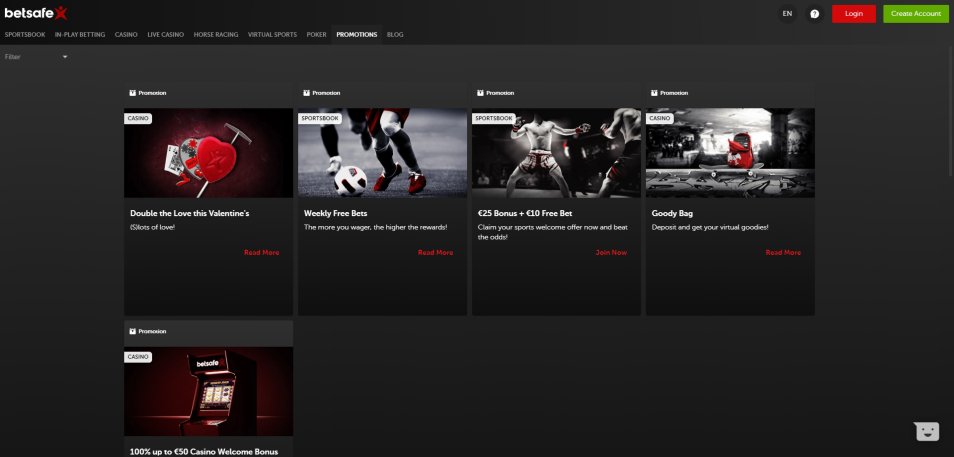Viewport: 954px width, 457px height.
Task: Click the €25 Bonus + €10 Free Bet title
Action: pyautogui.click(x=525, y=214)
